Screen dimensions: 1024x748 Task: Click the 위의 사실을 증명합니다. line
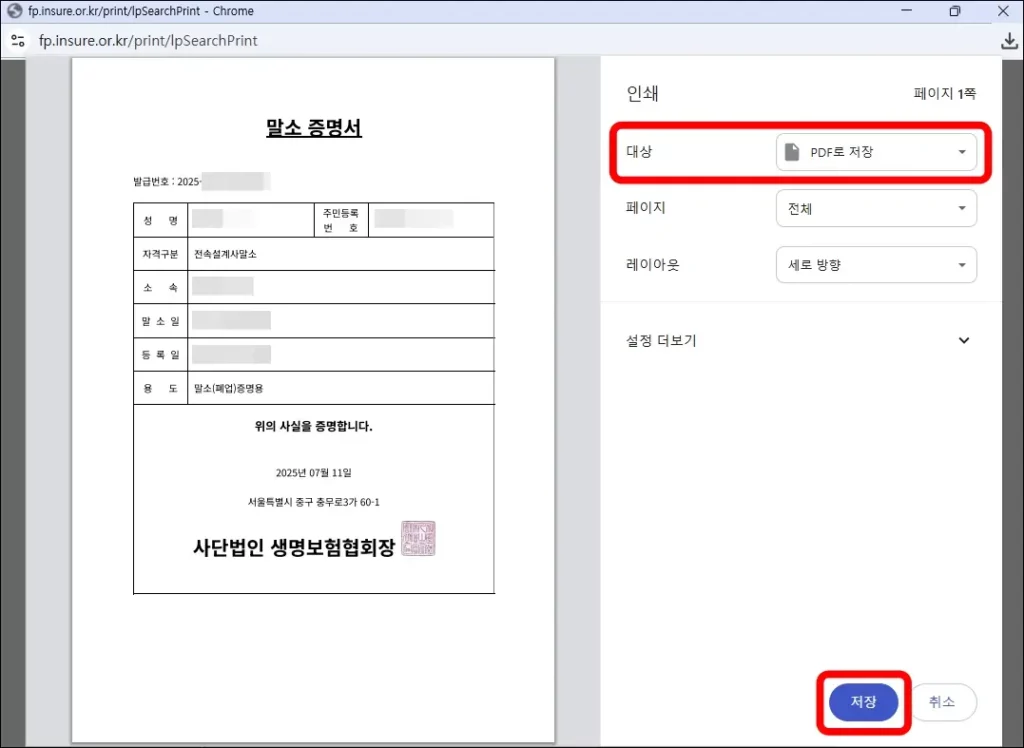[x=313, y=427]
